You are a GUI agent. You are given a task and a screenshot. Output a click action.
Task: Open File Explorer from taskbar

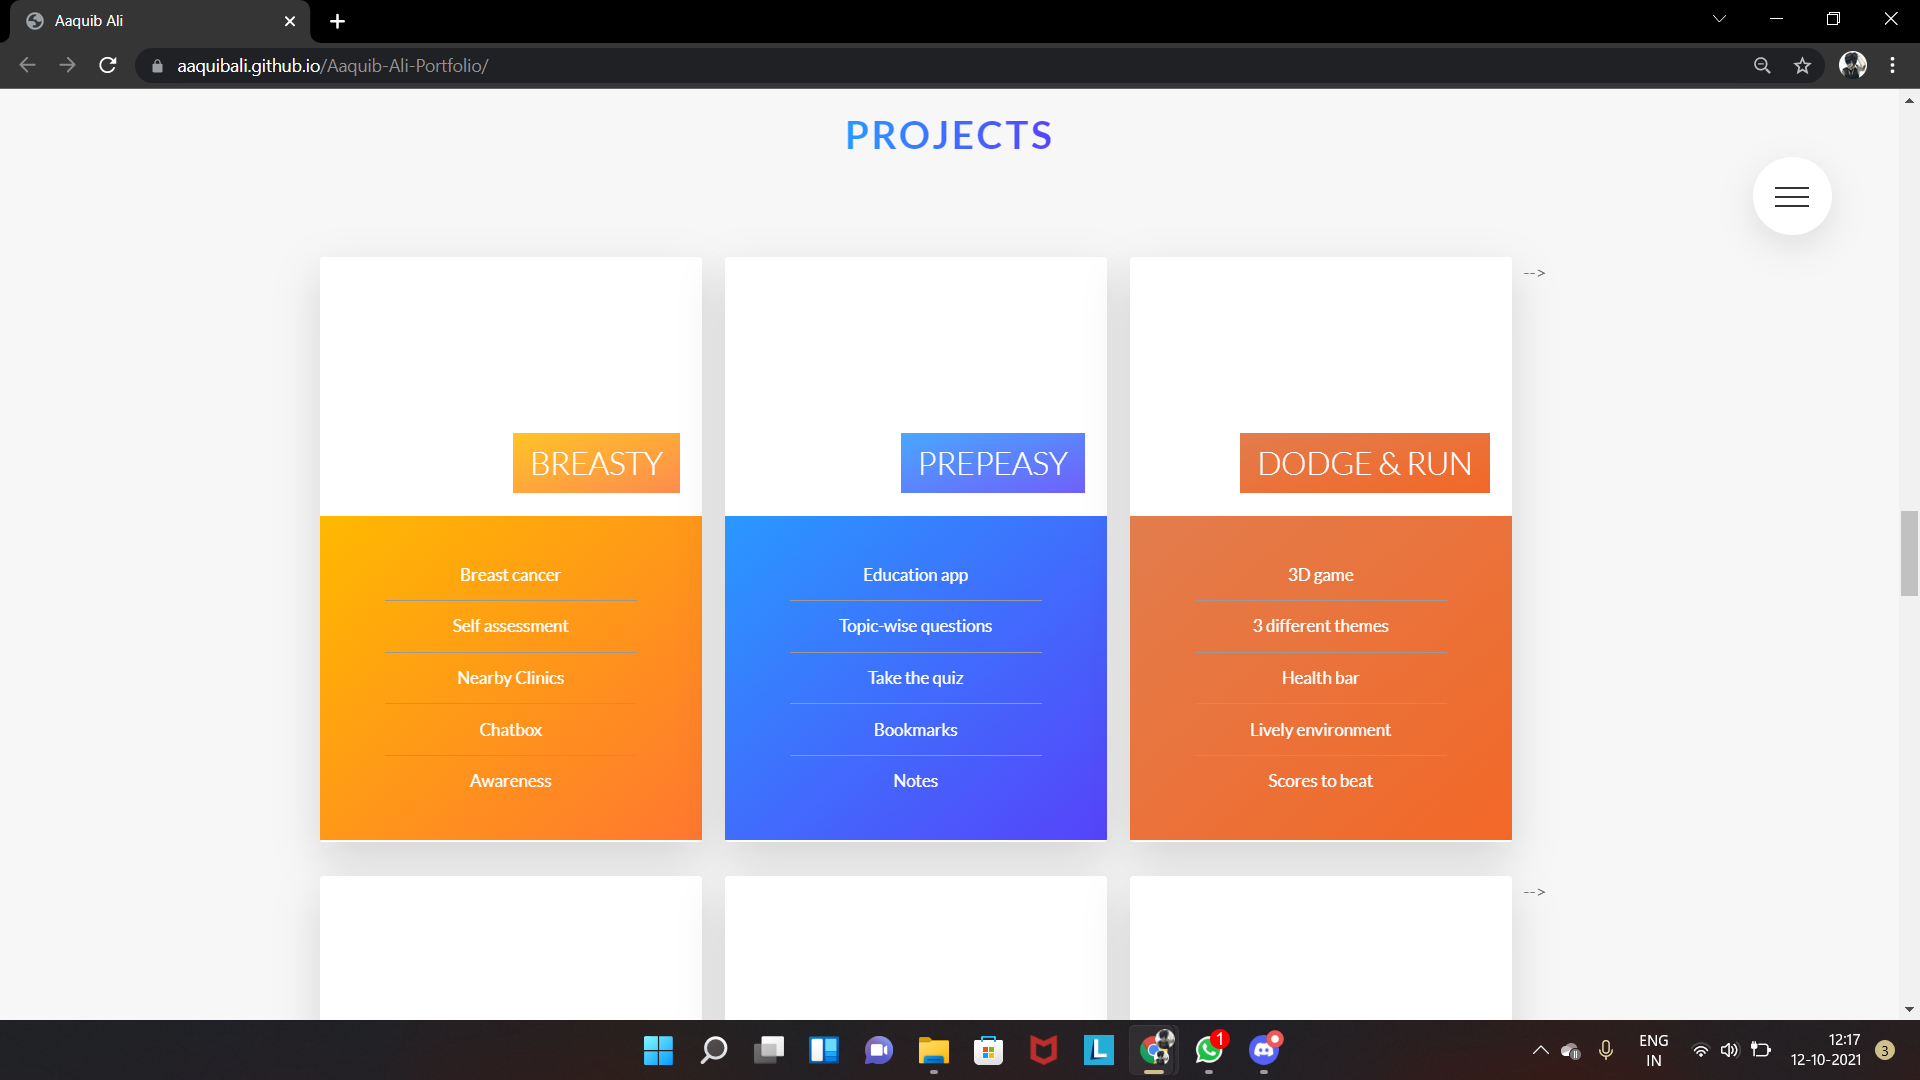coord(933,1050)
